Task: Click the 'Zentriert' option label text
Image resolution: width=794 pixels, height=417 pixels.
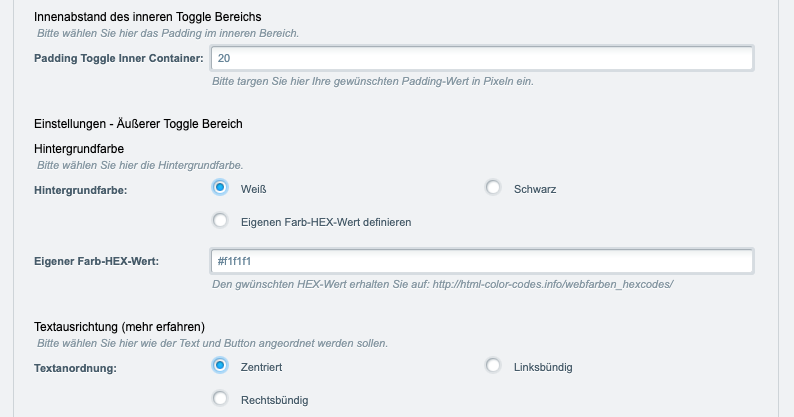Action: (261, 367)
